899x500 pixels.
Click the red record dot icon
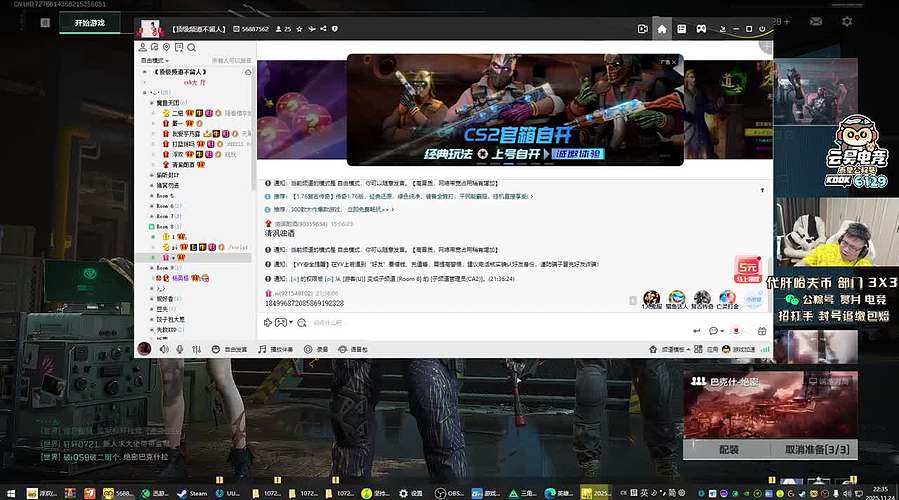point(737,331)
